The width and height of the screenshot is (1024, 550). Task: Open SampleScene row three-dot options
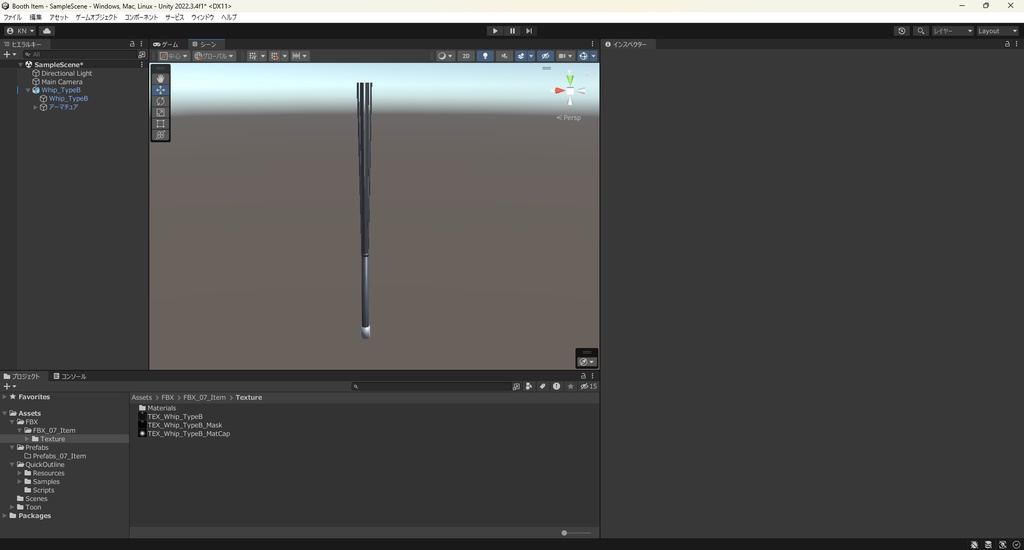click(x=142, y=65)
